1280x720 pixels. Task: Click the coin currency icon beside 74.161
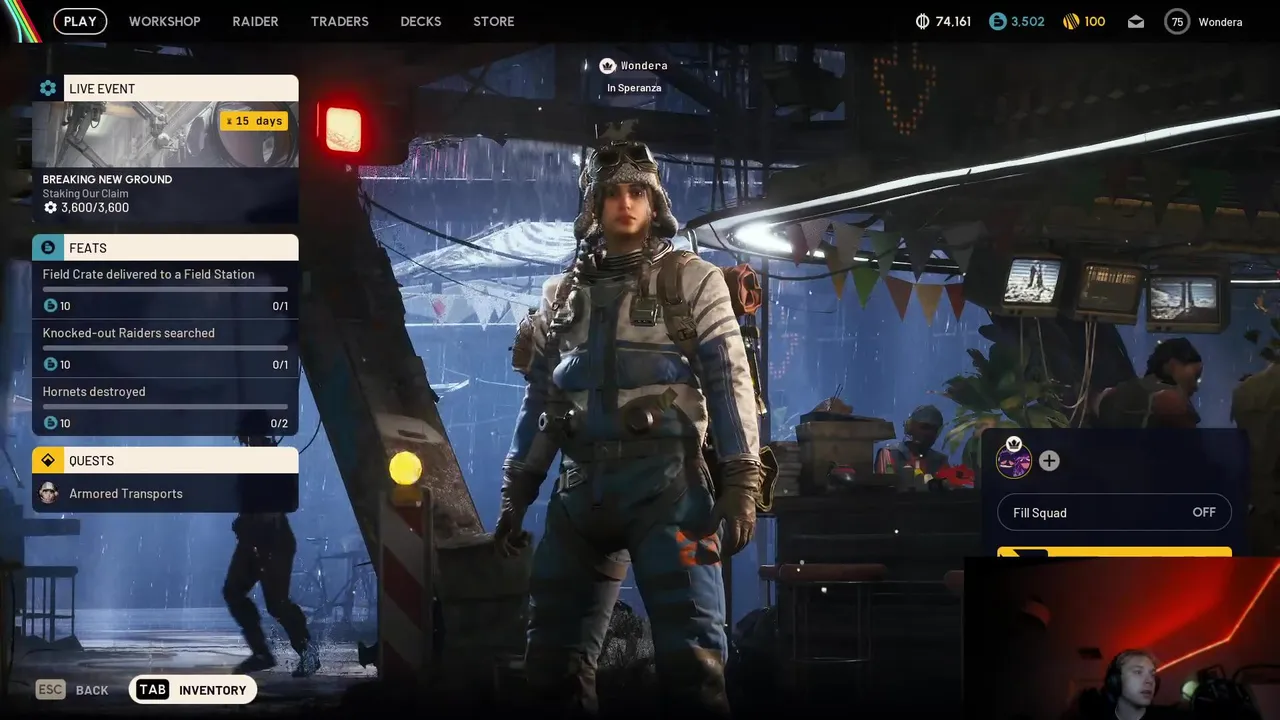coord(922,21)
